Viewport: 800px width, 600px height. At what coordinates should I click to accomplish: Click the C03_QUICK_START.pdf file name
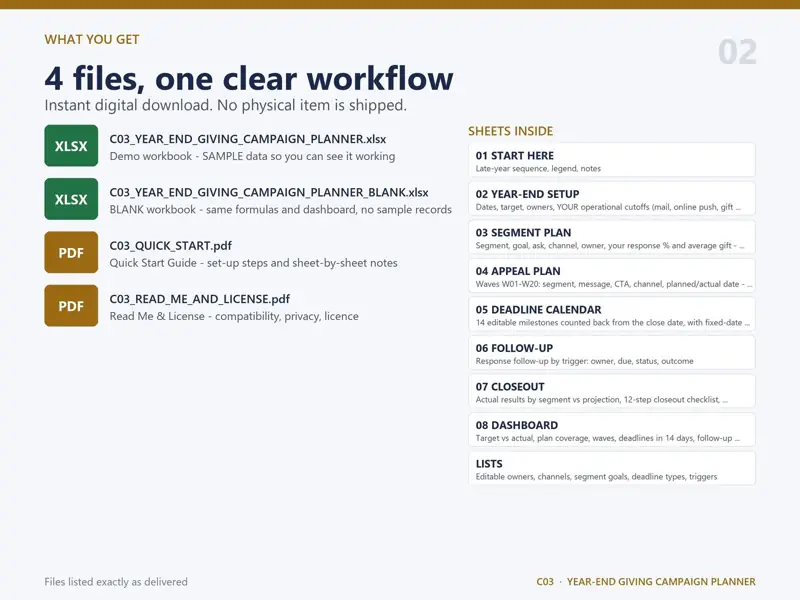[x=170, y=246]
